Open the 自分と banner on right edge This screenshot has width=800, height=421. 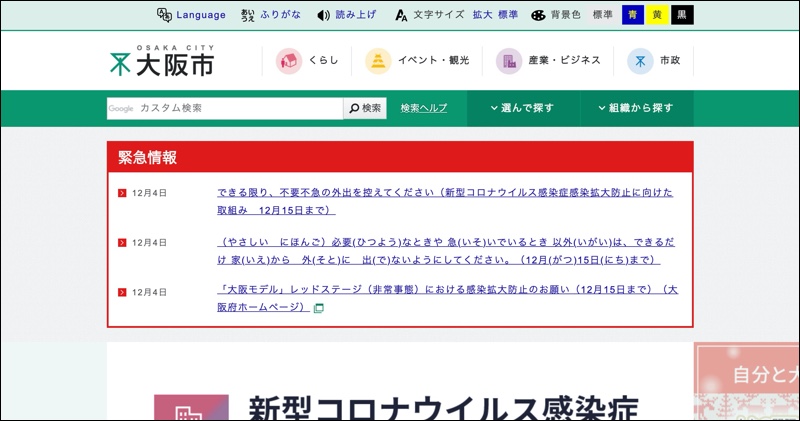(x=746, y=381)
